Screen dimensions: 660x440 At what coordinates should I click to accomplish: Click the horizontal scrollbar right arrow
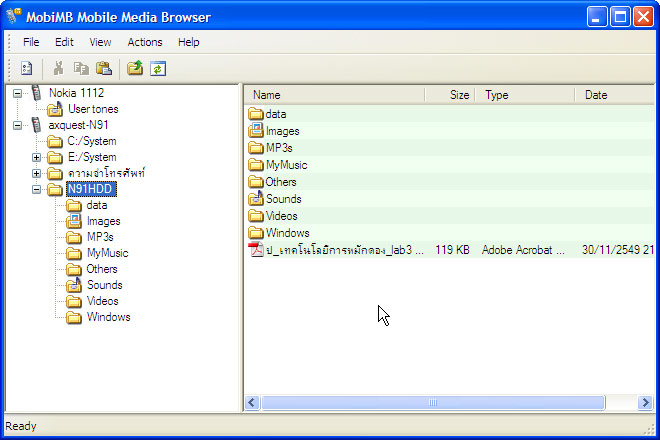click(x=645, y=403)
